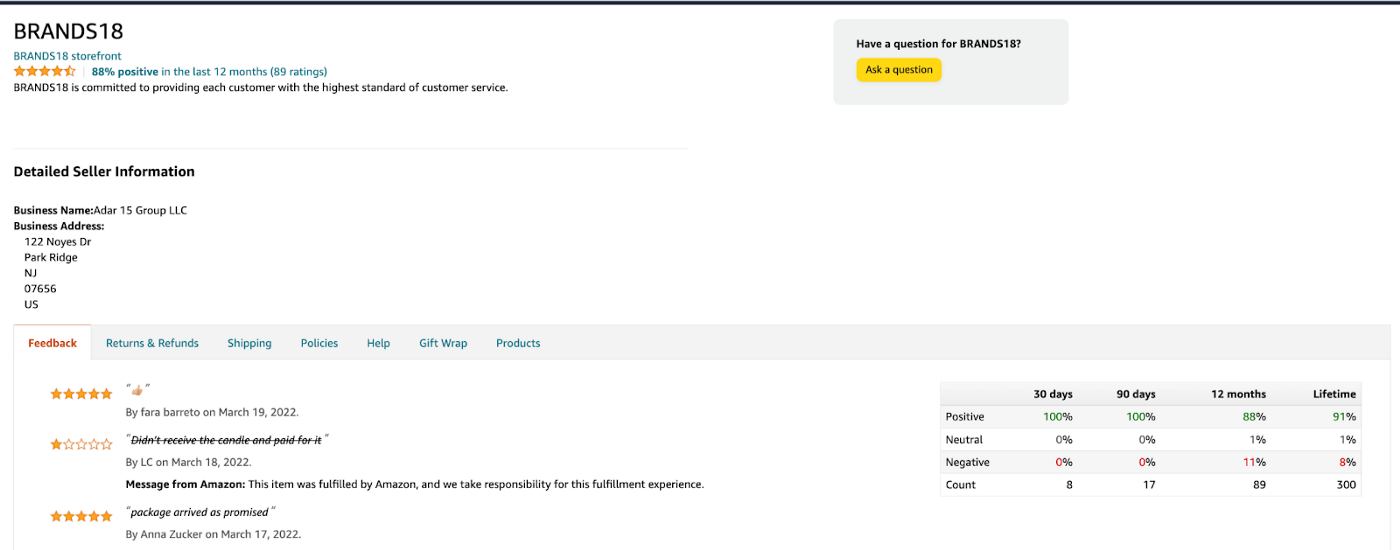Click the 07656 zip code
This screenshot has width=1400, height=550.
click(41, 288)
